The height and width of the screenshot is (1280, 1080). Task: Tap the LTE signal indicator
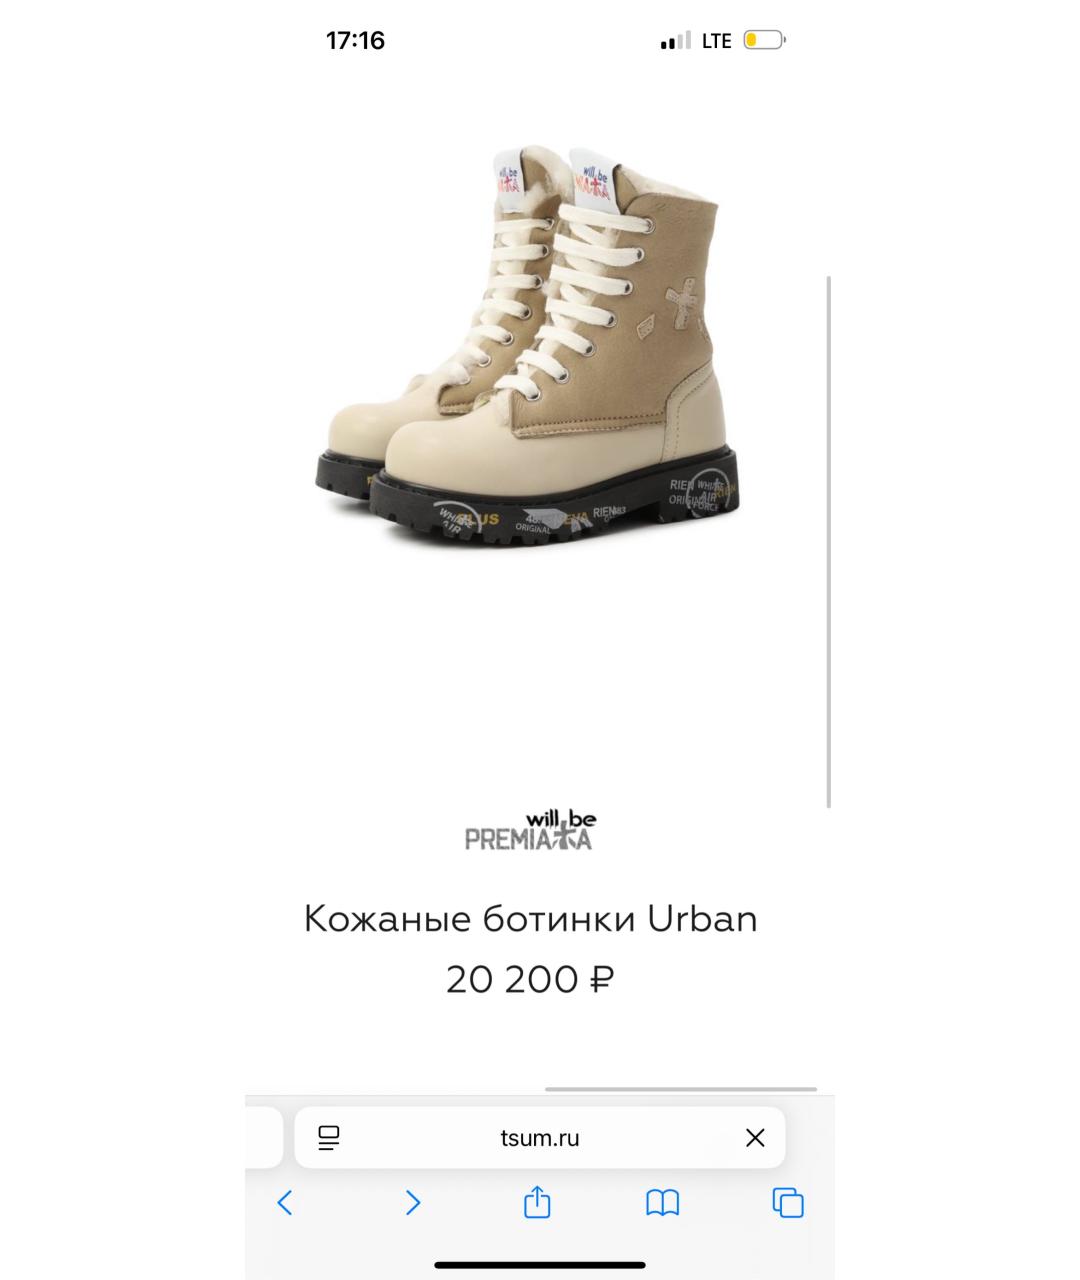717,41
